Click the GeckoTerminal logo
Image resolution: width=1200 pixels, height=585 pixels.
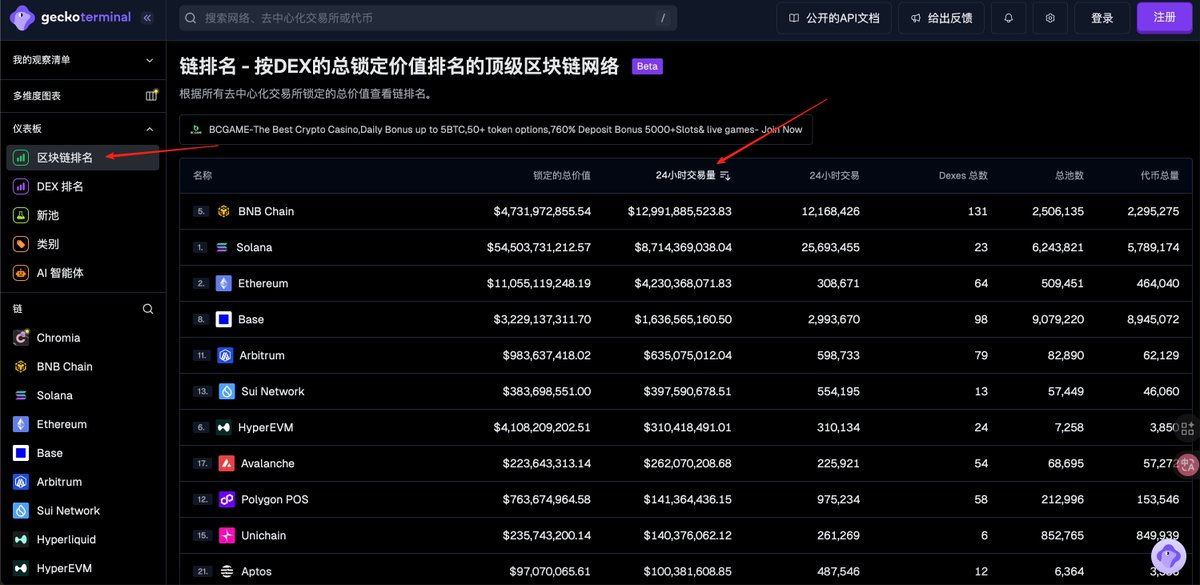70,17
